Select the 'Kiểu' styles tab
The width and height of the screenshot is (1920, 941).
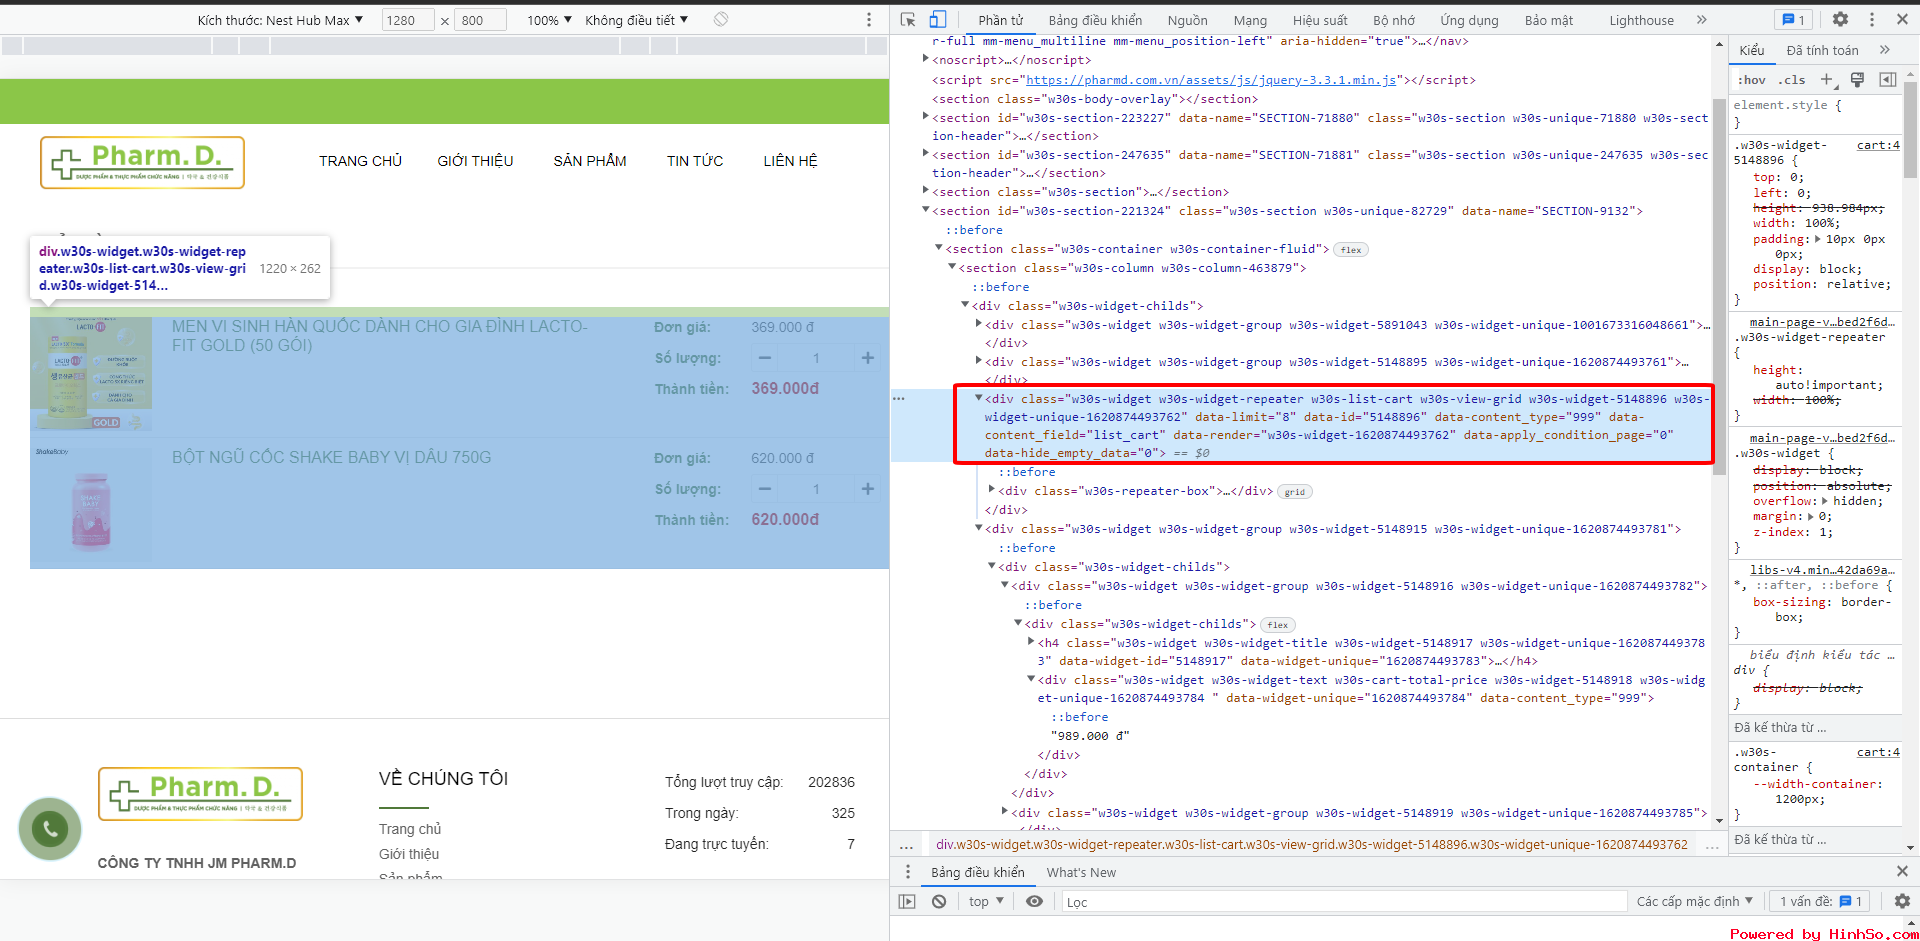(x=1752, y=50)
